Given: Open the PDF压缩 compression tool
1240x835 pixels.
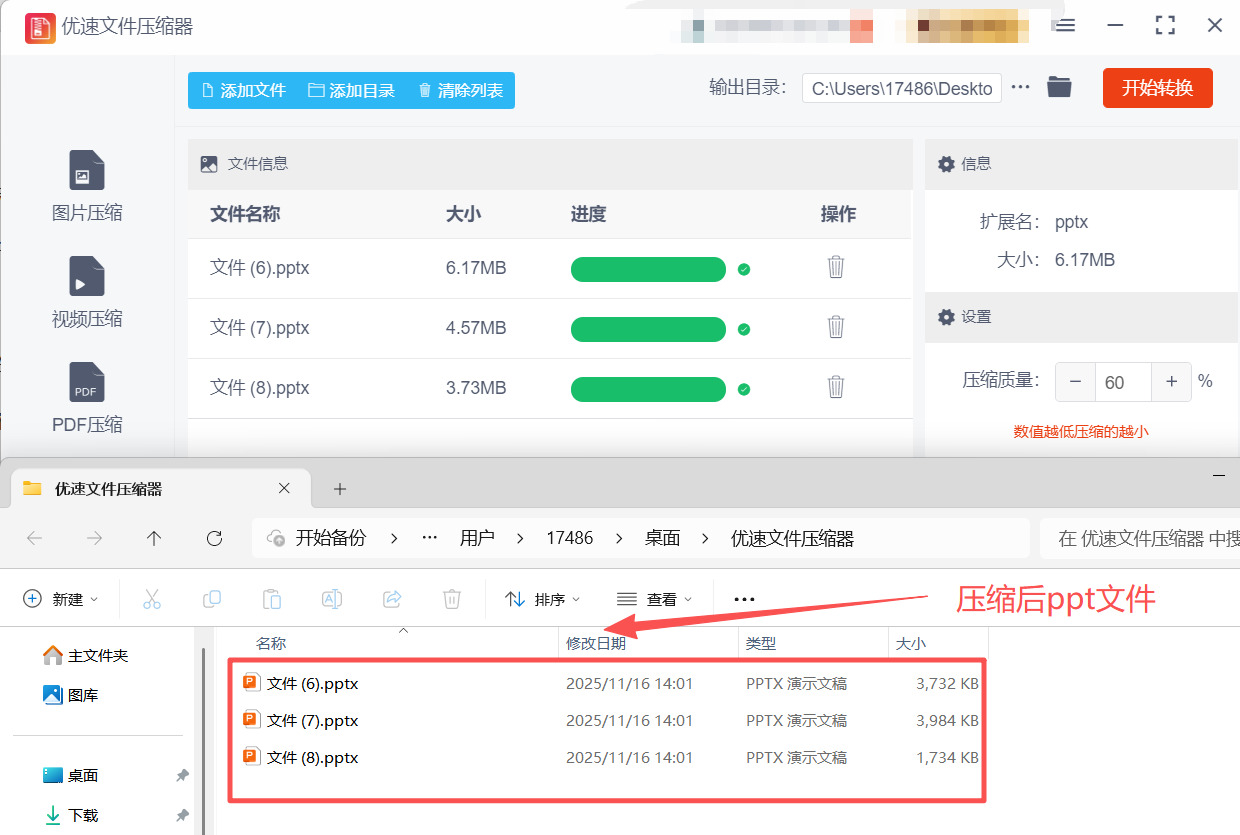Looking at the screenshot, I should pos(87,398).
